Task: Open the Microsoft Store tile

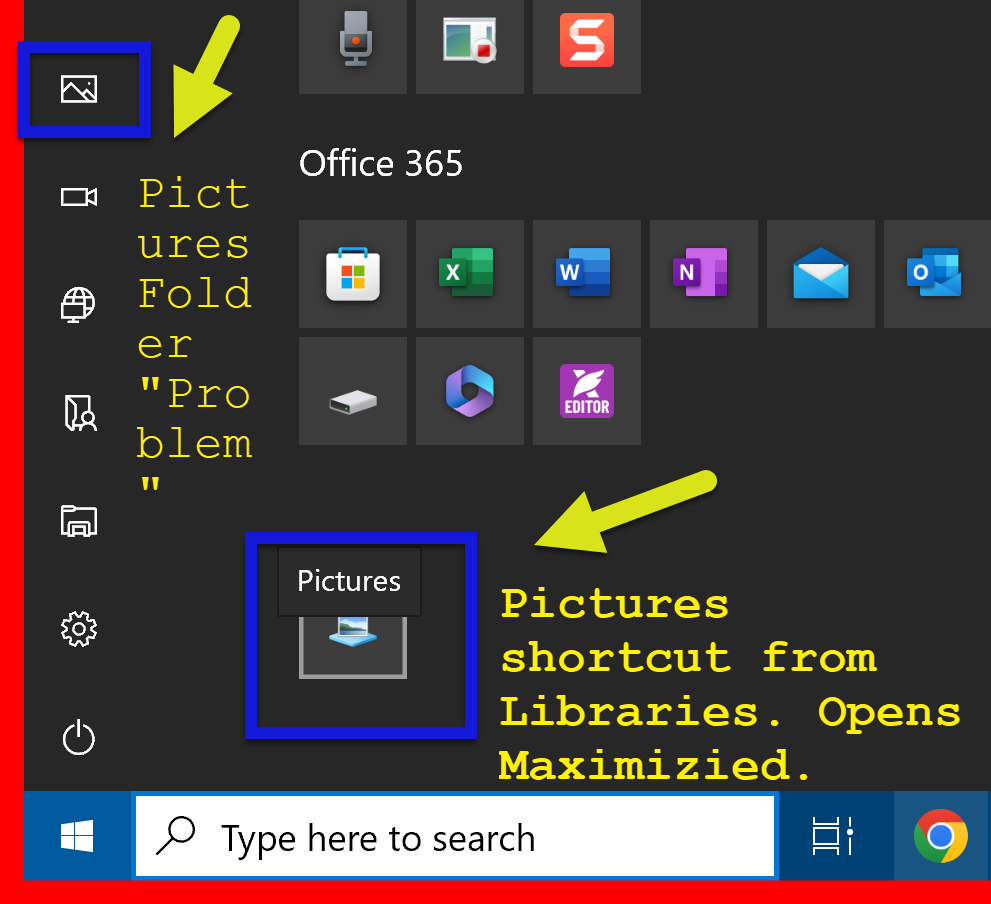Action: click(353, 274)
